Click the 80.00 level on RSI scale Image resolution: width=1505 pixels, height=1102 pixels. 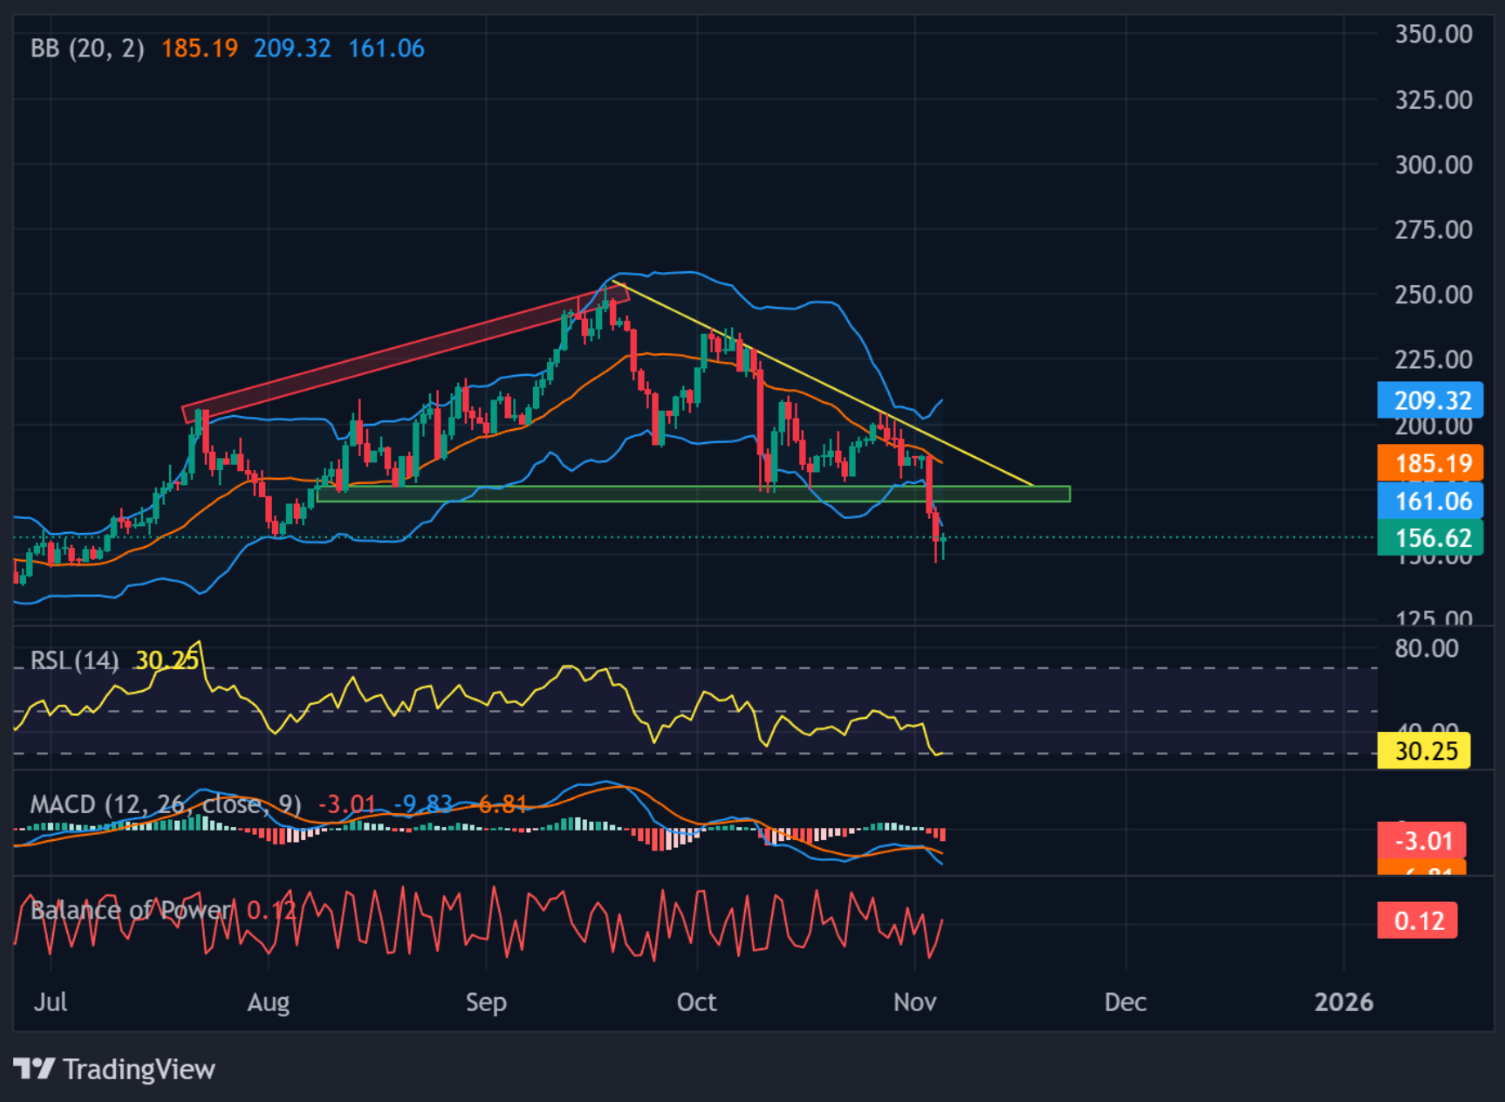(x=1426, y=648)
